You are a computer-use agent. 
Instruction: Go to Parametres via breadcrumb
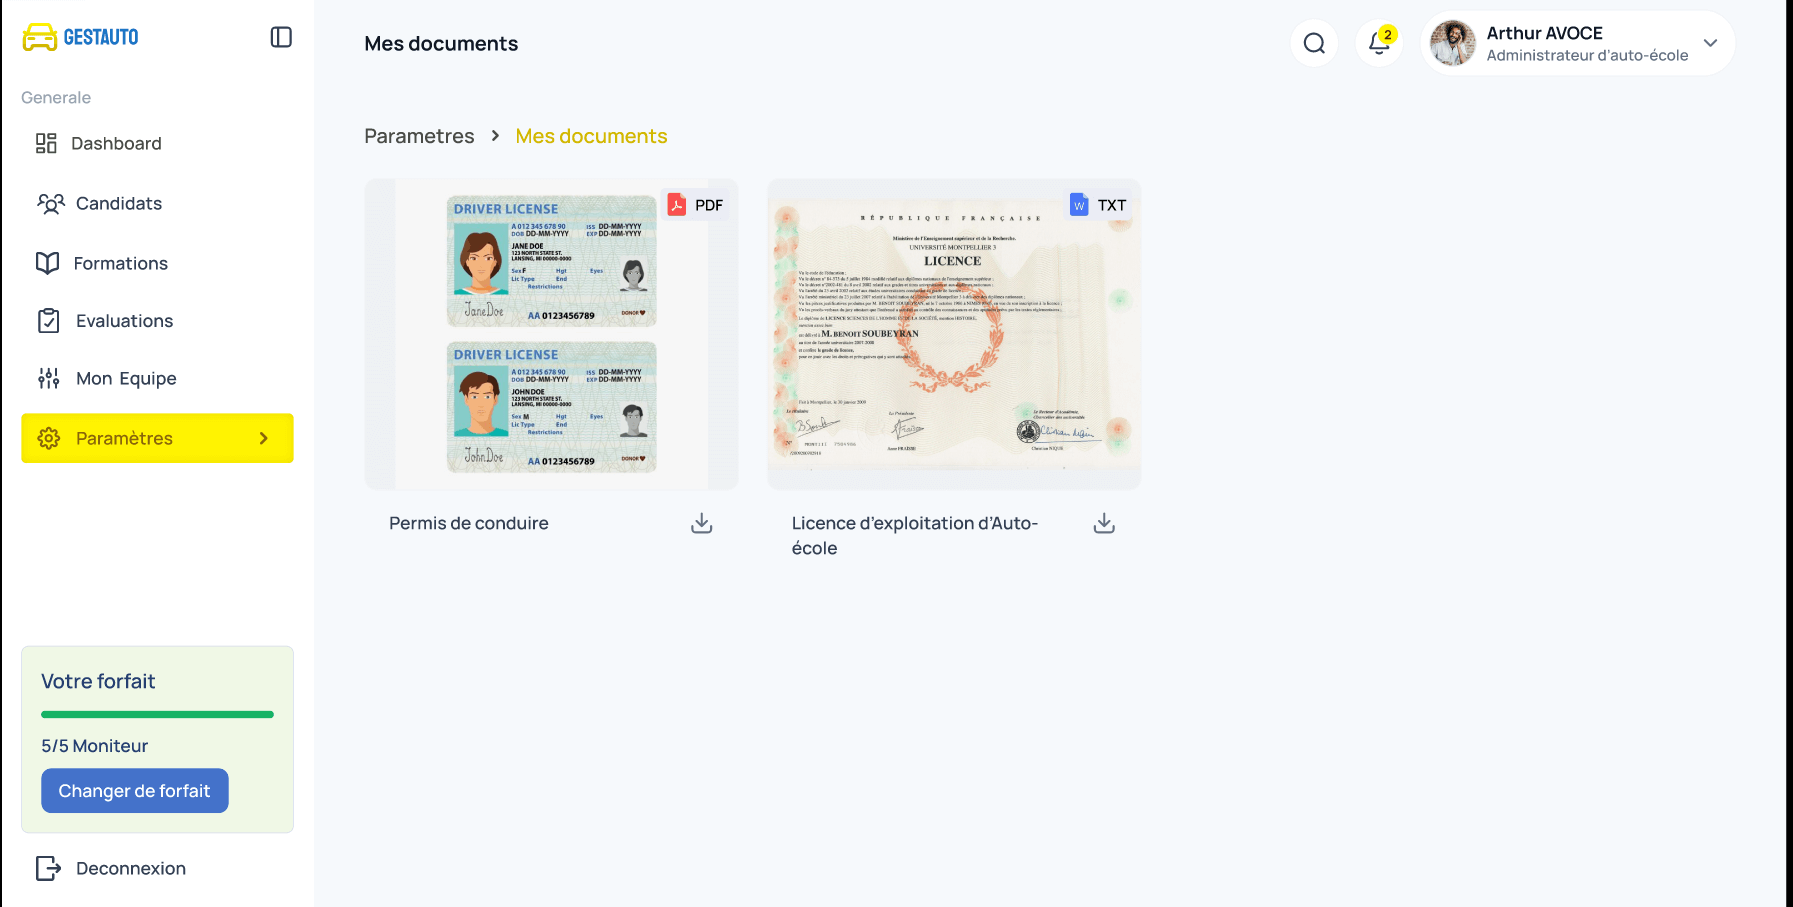pos(419,136)
